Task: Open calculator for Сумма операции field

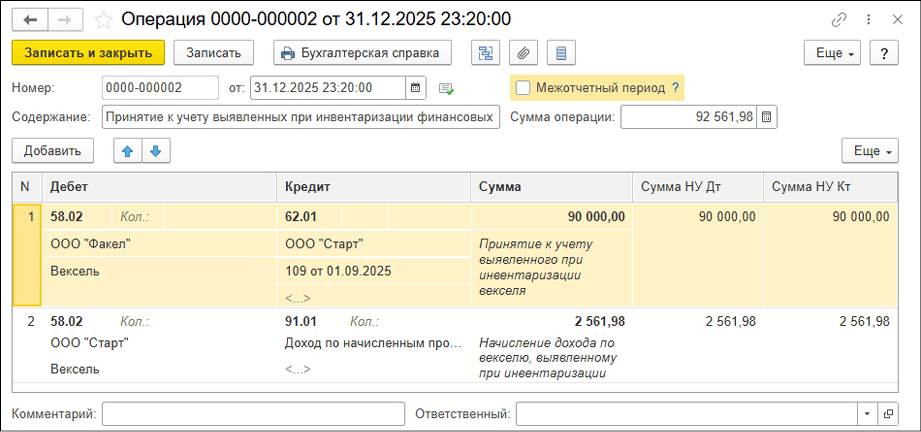Action: [767, 117]
